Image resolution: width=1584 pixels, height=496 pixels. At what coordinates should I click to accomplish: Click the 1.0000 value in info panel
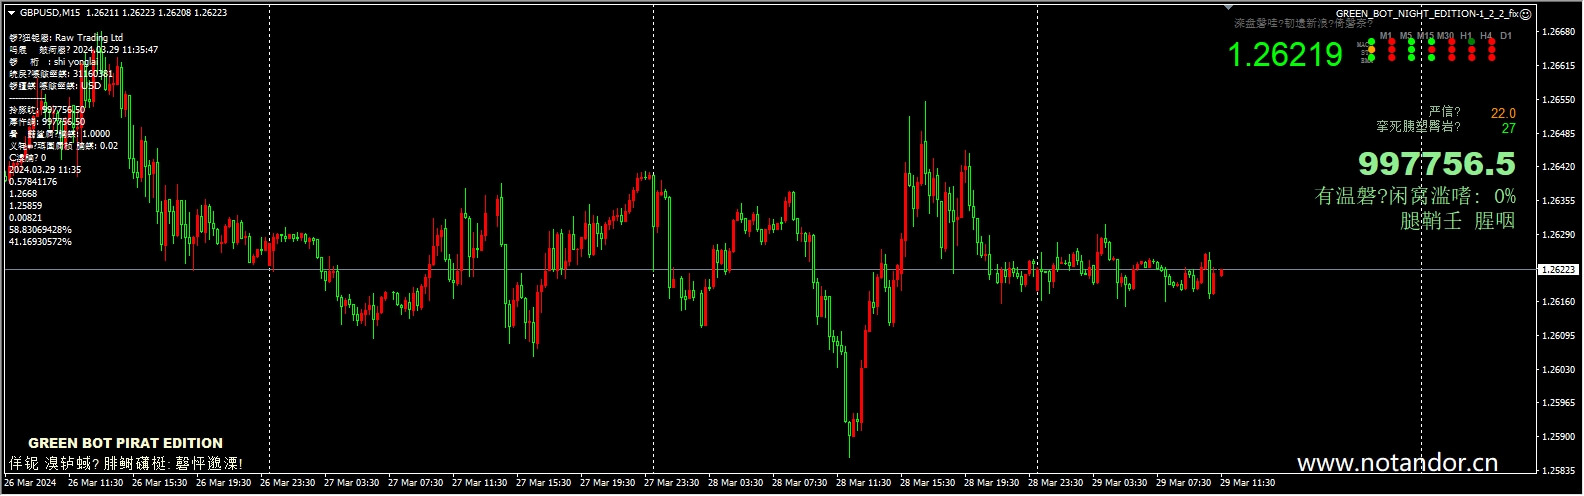[x=96, y=134]
